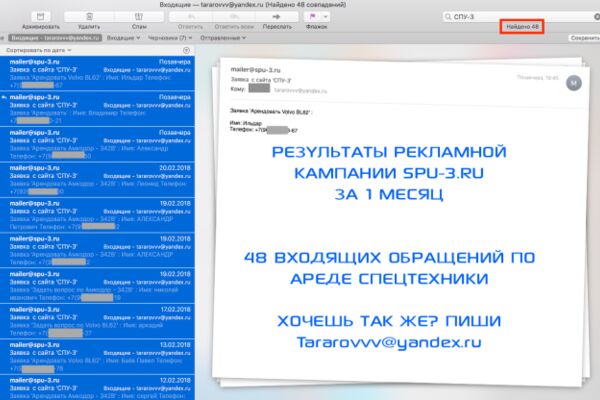
Task: Click recipient tararovvv@yandex.ru in the Кому line
Action: (300, 91)
